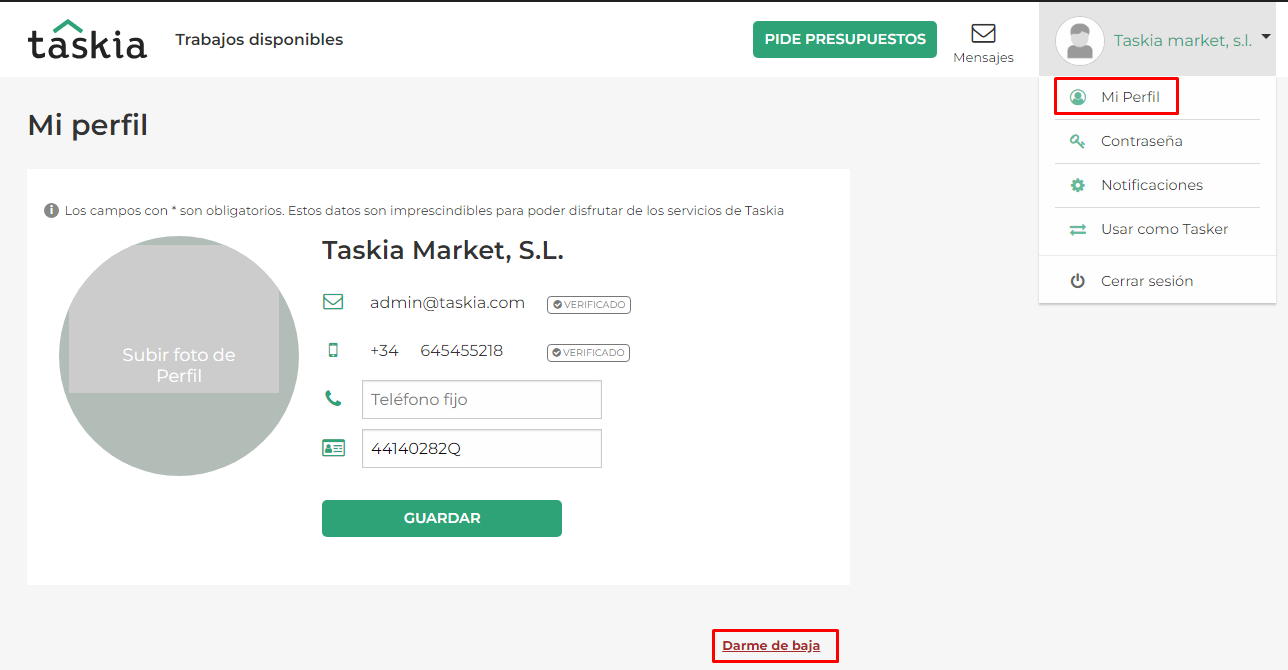Click the Mi perfil page title
Image resolution: width=1288 pixels, height=670 pixels.
point(88,126)
